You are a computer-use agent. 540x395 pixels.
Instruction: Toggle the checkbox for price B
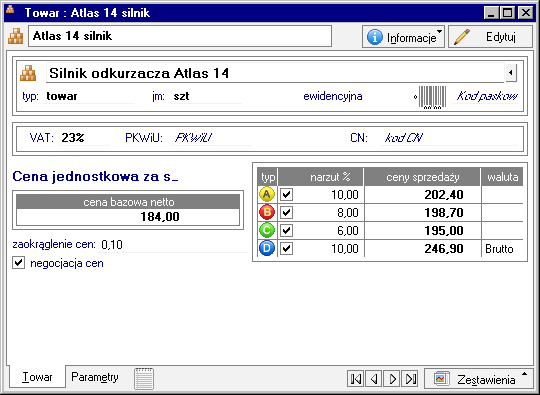pyautogui.click(x=287, y=212)
